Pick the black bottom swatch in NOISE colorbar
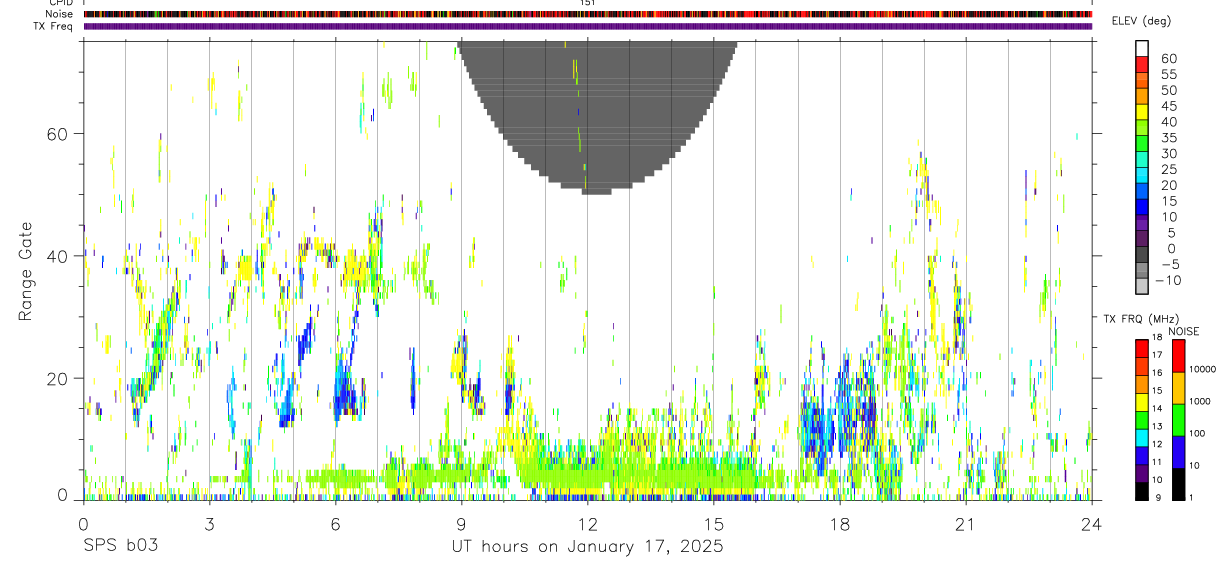 tap(1178, 484)
